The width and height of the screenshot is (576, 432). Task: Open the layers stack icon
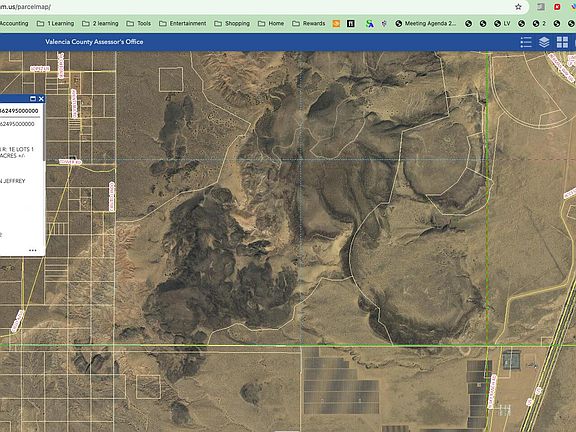click(x=544, y=42)
